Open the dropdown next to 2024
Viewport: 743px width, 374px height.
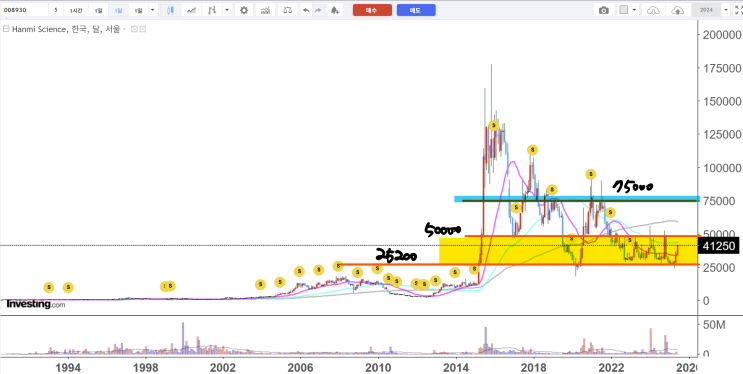pos(725,10)
